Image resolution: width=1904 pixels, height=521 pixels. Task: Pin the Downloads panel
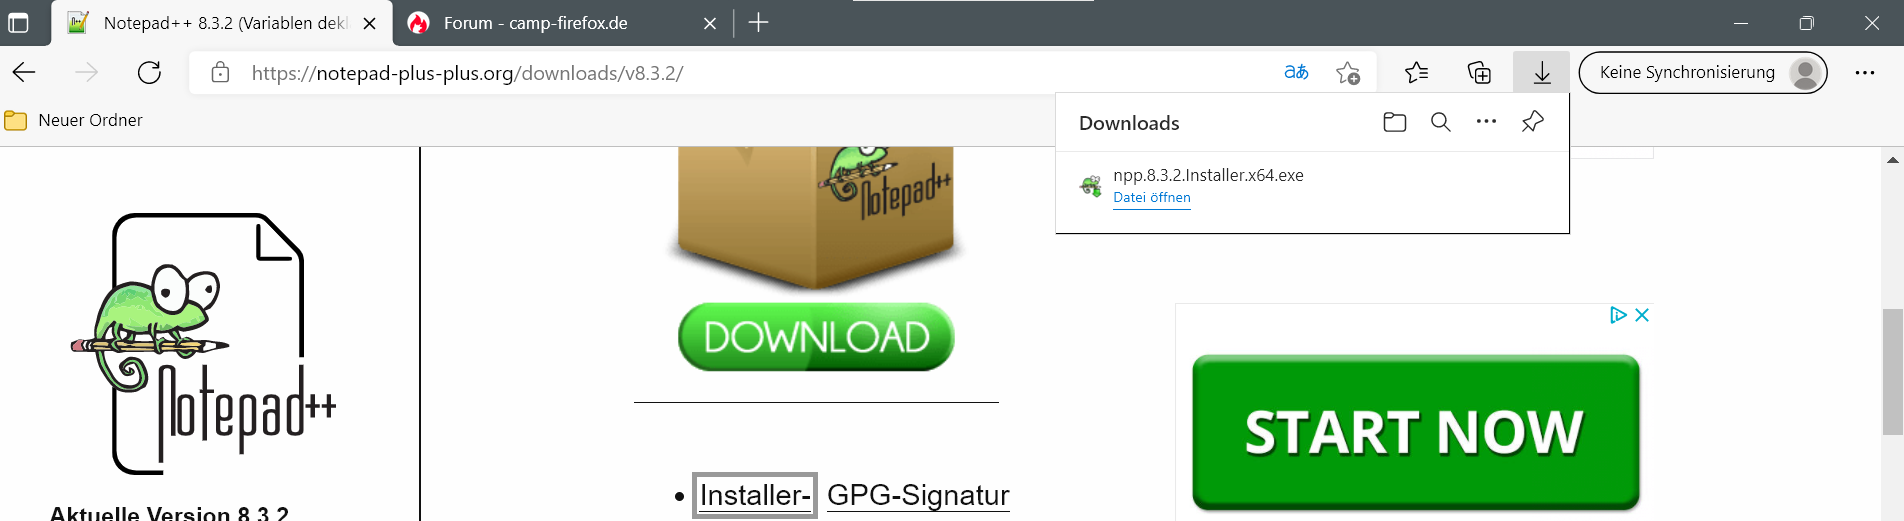point(1532,122)
